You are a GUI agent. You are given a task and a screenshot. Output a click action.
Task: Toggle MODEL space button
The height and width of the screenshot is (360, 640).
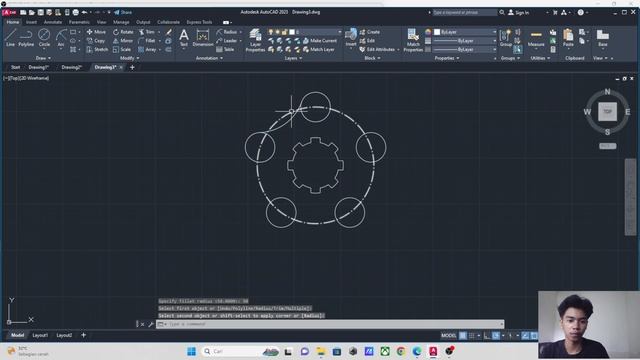coord(449,336)
